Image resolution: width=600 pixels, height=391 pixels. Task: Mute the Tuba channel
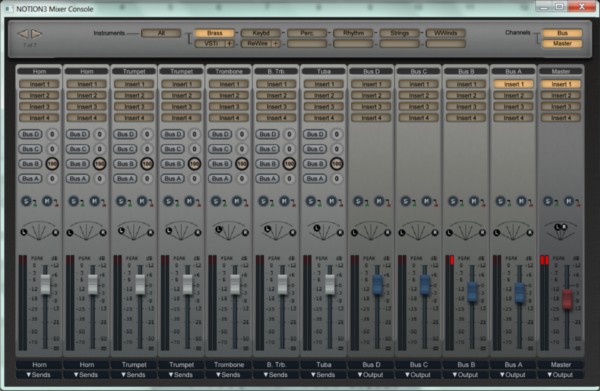tap(332, 201)
